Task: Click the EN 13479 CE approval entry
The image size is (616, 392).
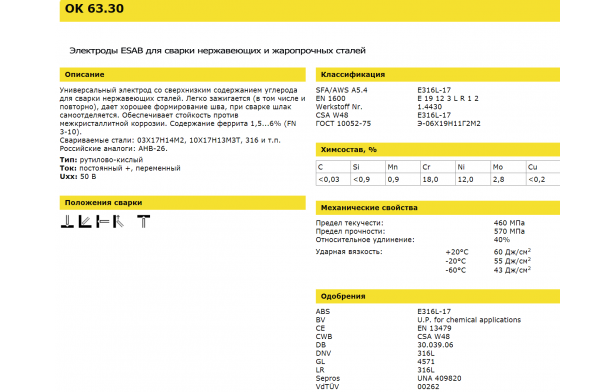Action: 434,328
